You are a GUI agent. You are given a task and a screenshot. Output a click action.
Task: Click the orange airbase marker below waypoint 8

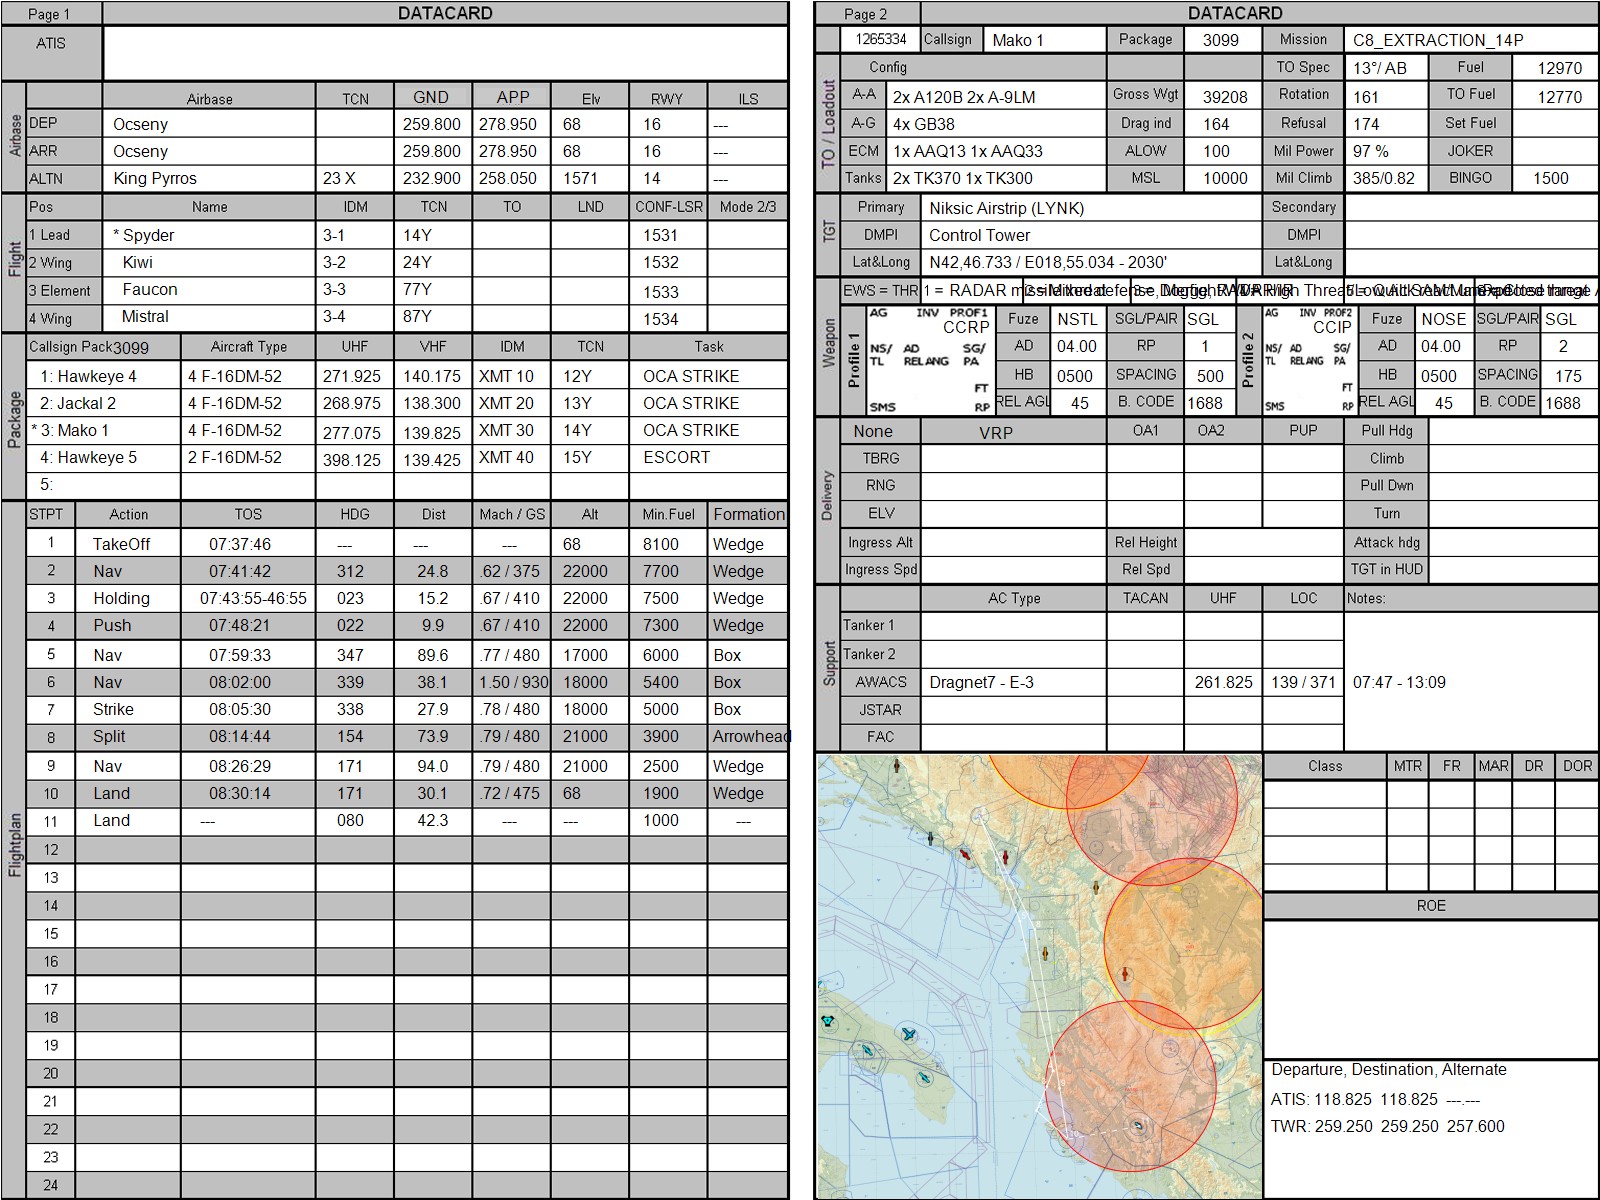[x=1046, y=953]
